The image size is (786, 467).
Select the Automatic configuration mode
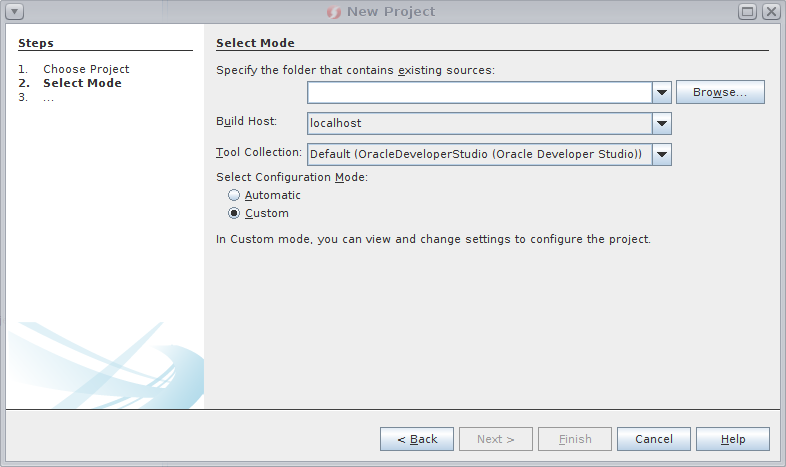234,196
